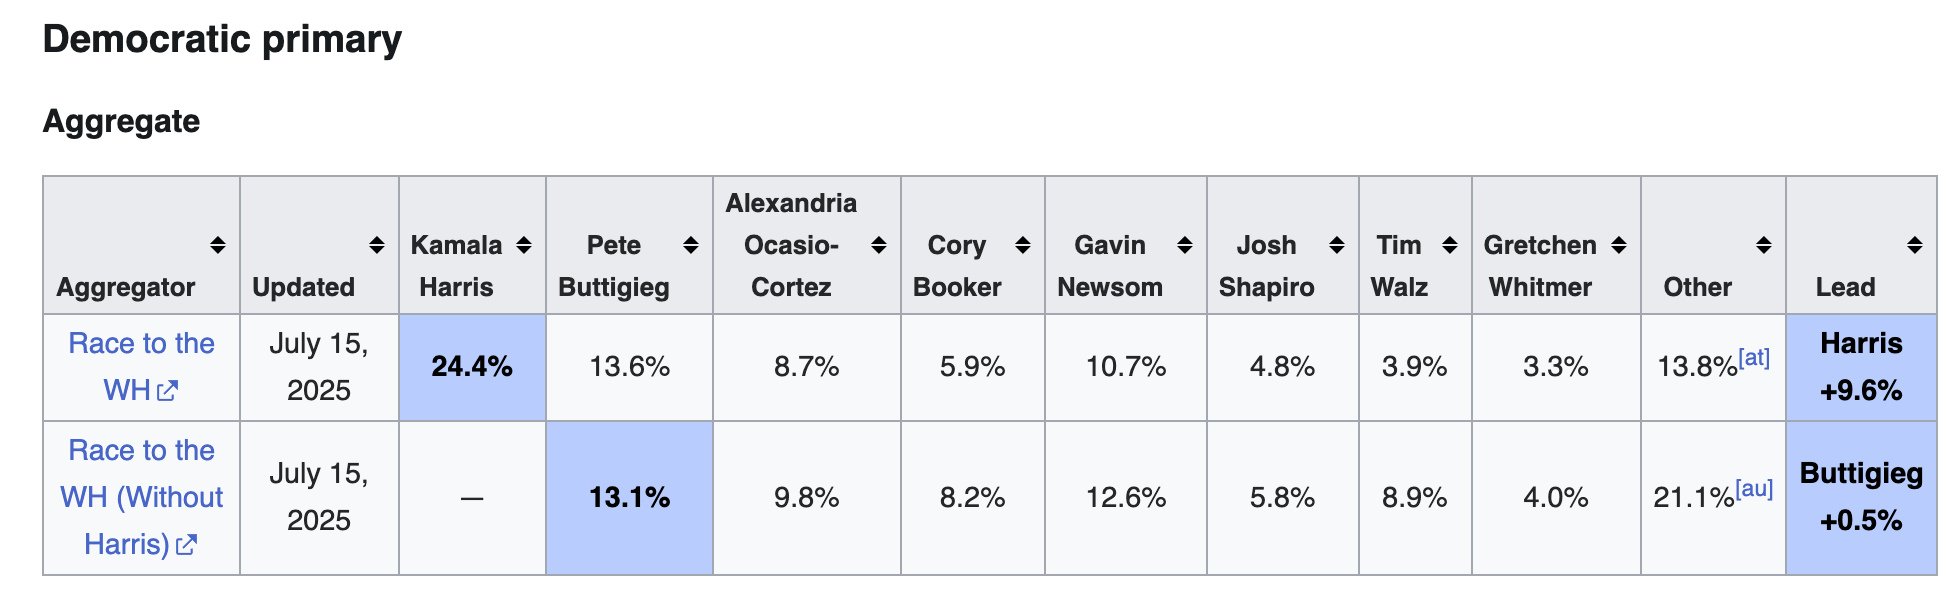Sort by Alexandria Ocasio-Cortez column arrows

pos(878,245)
